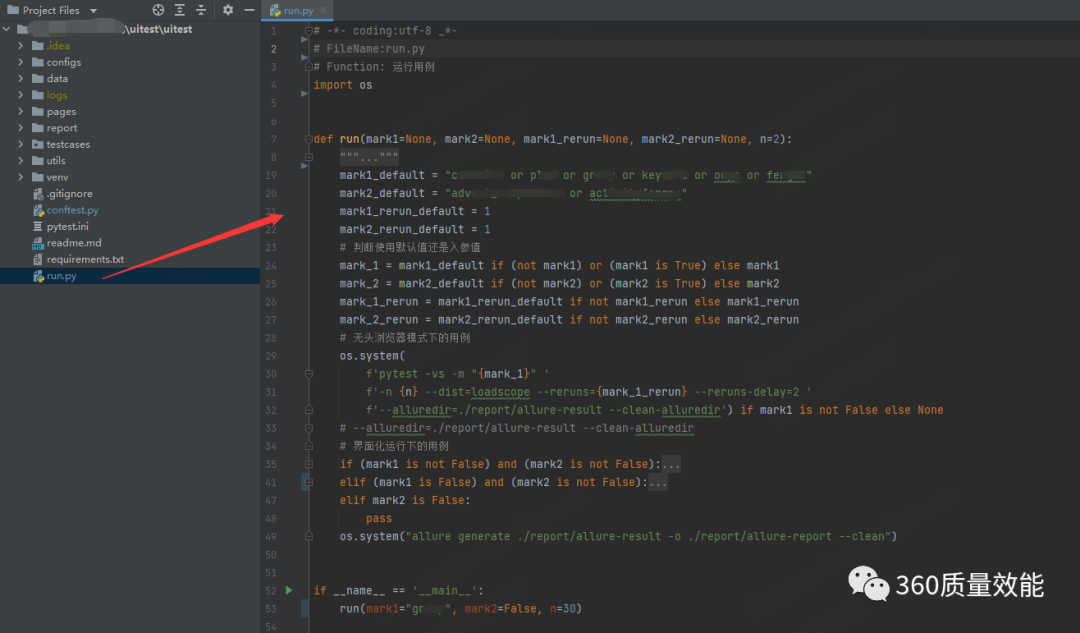Toggle fold for def run function at line 7

(x=309, y=139)
